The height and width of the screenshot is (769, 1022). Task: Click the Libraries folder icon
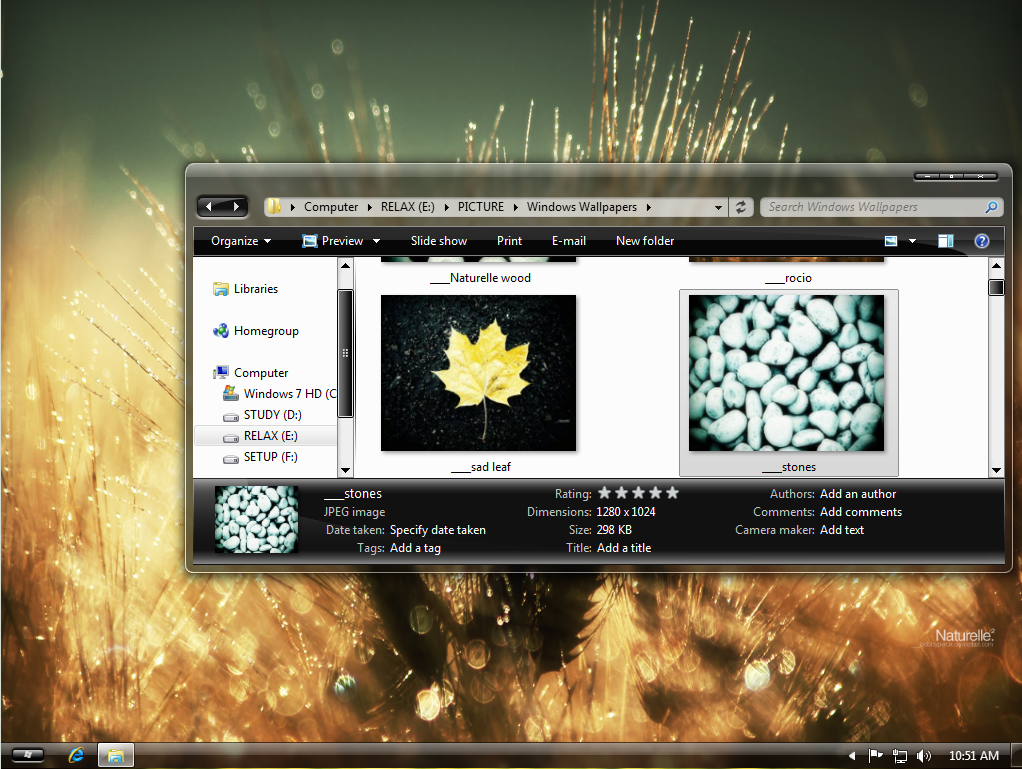point(221,289)
